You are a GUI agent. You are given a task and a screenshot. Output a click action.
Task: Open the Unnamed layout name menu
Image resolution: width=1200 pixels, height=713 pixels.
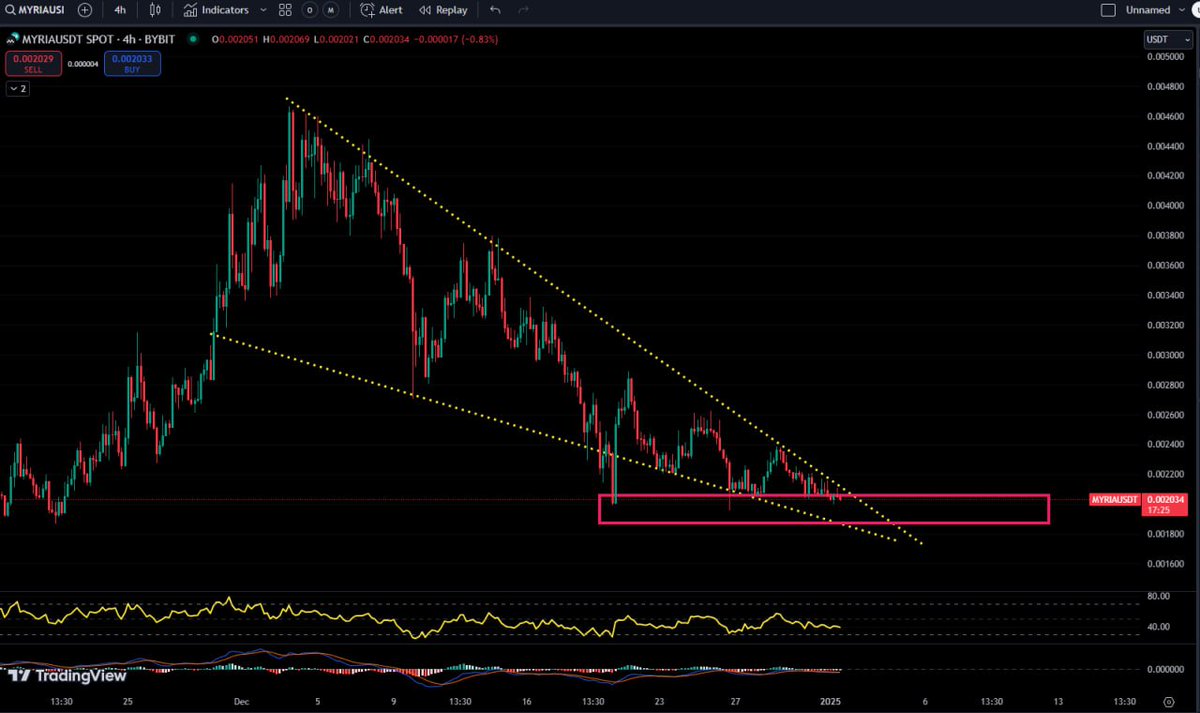coord(1147,10)
